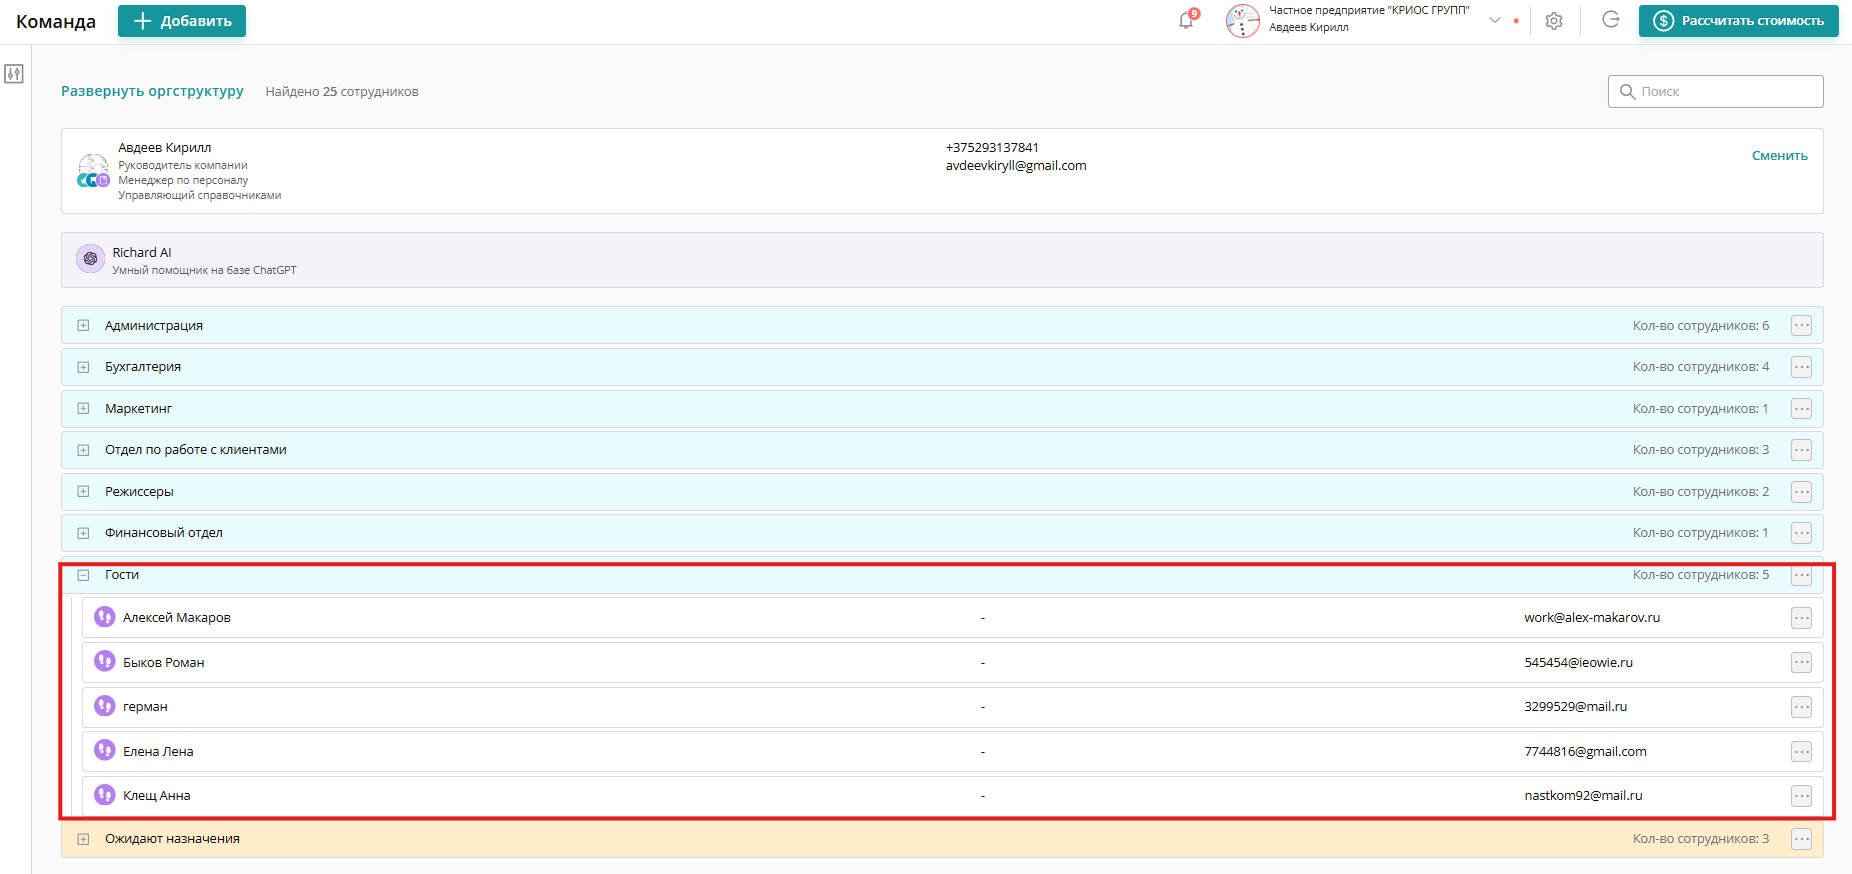Viewport: 1852px width, 874px height.
Task: Click guest icon beside герман
Action: (x=104, y=706)
